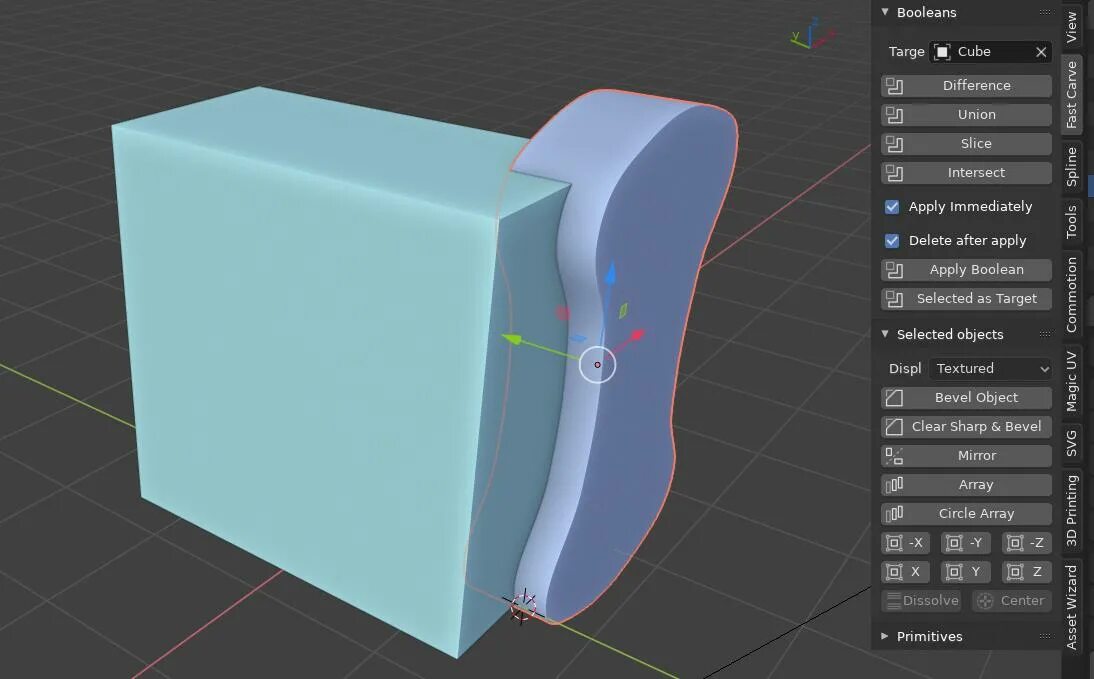The height and width of the screenshot is (679, 1094).
Task: Switch to the Tools sidebar tab
Action: click(x=1072, y=222)
